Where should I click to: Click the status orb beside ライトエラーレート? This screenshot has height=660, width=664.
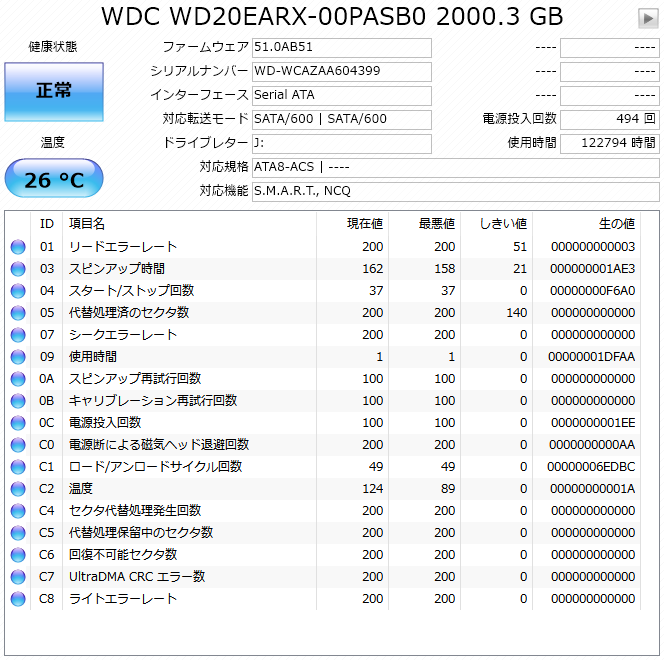(x=18, y=599)
